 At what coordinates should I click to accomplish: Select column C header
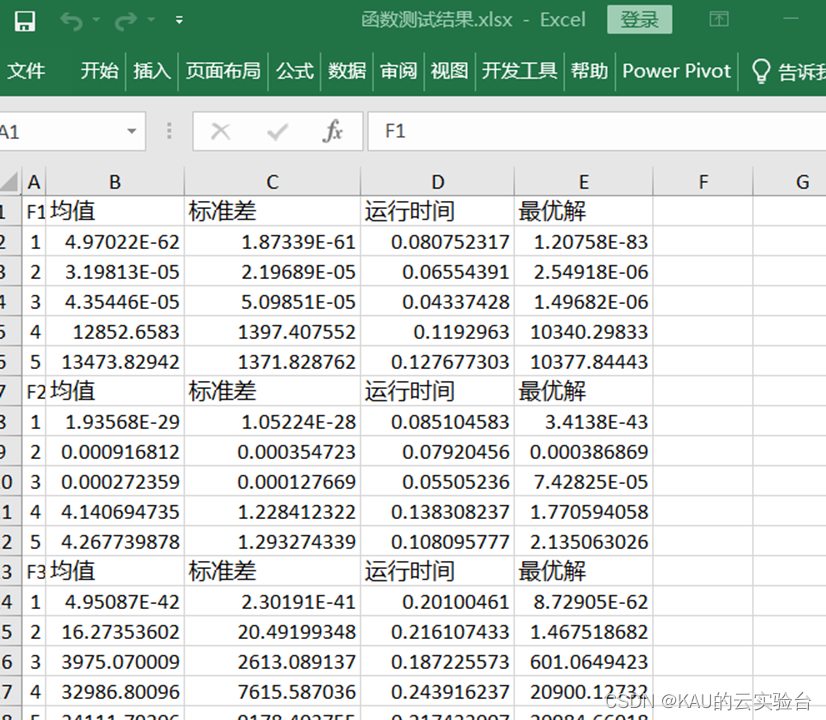(x=272, y=182)
